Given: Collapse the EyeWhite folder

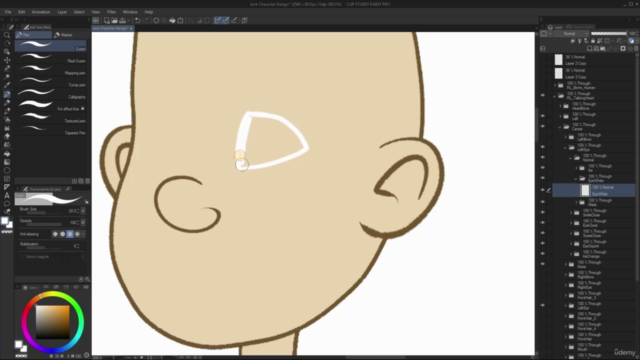Looking at the screenshot, I should 576,178.
